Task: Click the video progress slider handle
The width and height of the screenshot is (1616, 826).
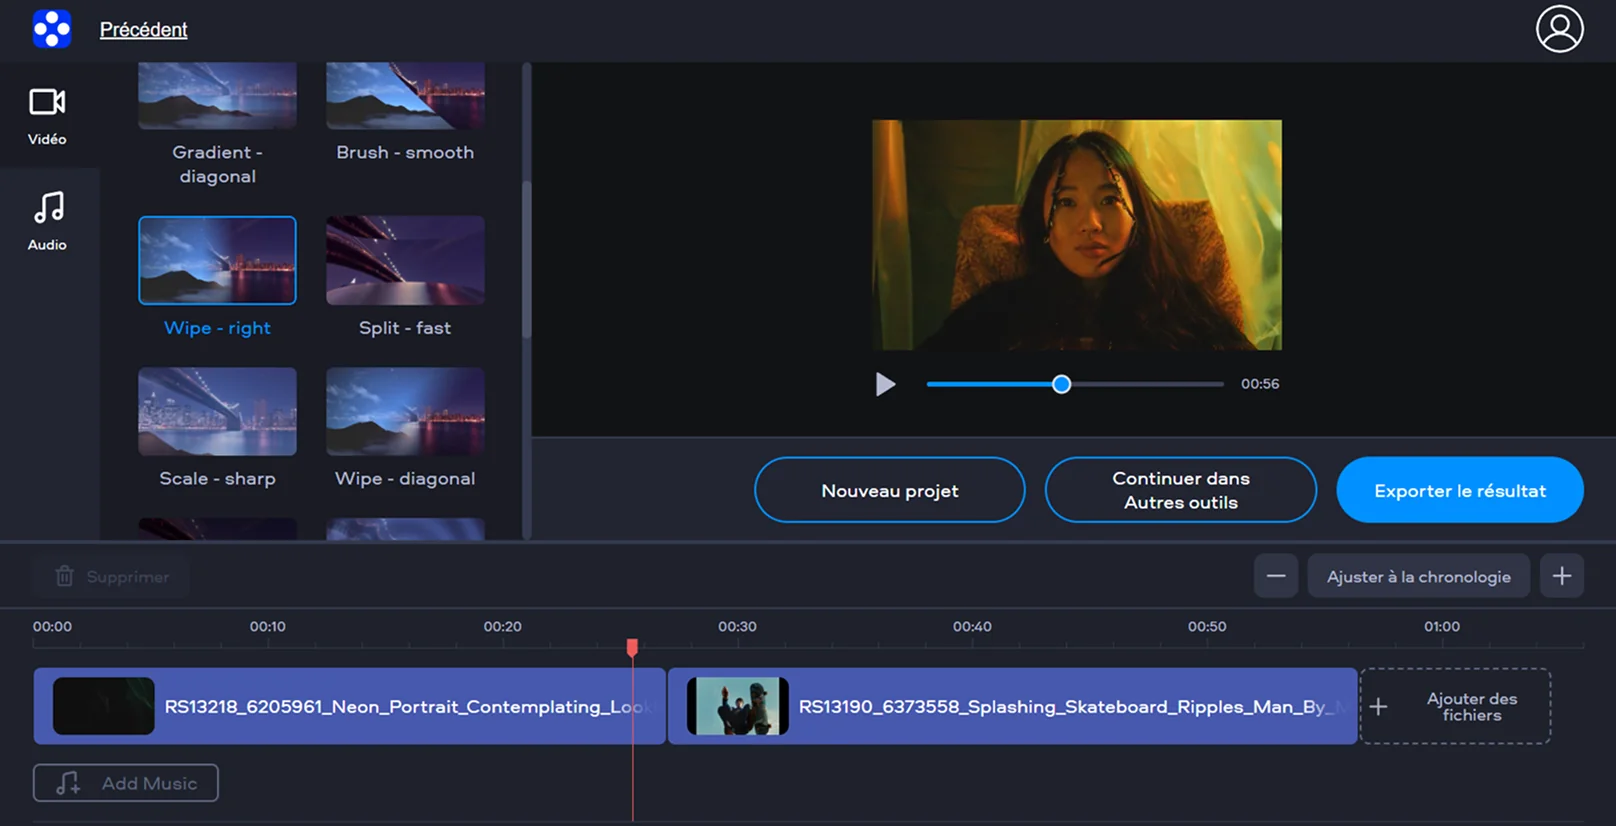Action: click(1061, 384)
